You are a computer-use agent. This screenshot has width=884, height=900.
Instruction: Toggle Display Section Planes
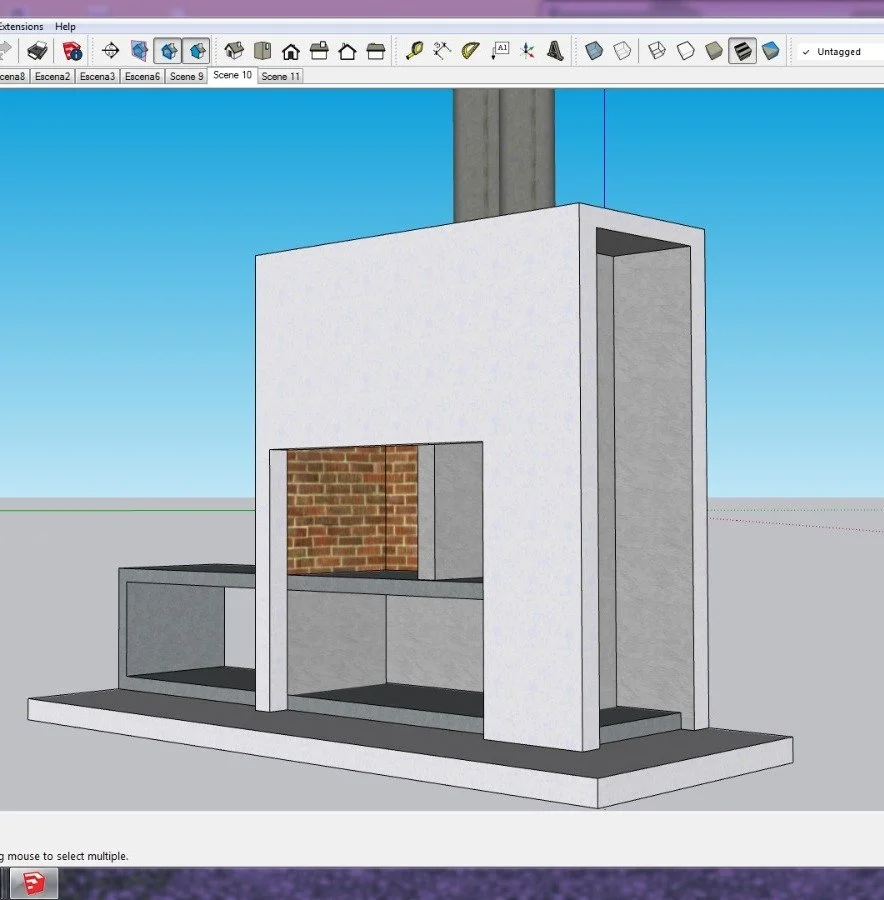coord(139,51)
